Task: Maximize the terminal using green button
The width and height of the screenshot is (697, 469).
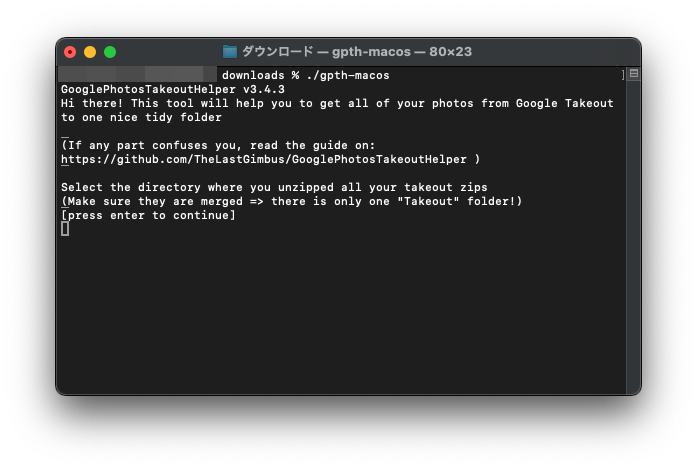Action: pos(110,52)
